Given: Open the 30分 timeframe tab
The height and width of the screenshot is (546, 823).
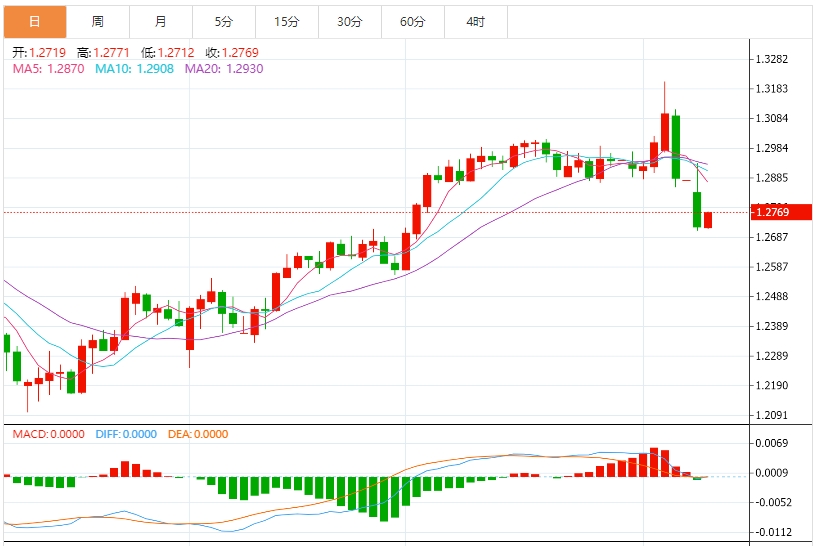Looking at the screenshot, I should tap(350, 22).
